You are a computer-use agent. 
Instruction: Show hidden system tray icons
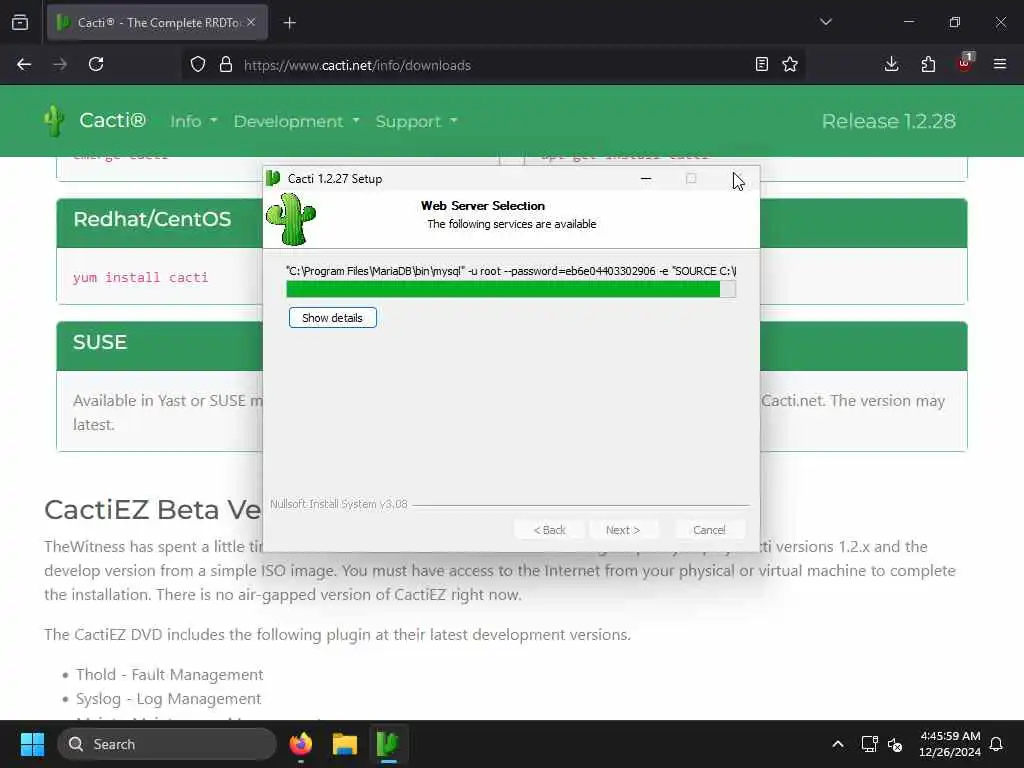(x=838, y=744)
